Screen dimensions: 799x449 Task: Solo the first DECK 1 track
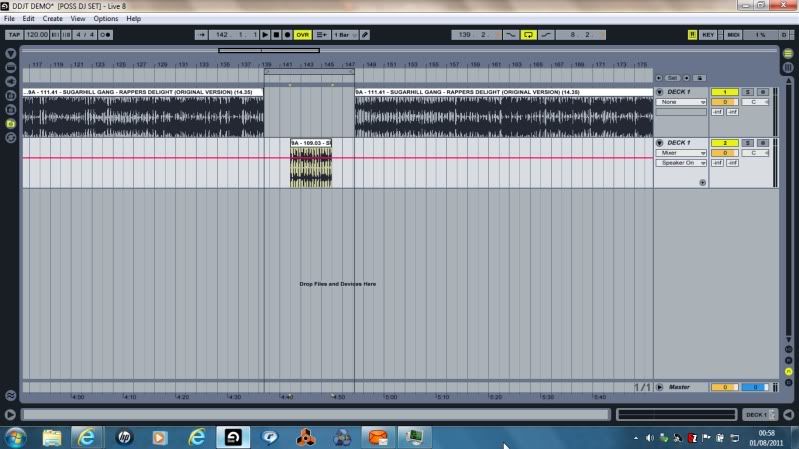748,92
